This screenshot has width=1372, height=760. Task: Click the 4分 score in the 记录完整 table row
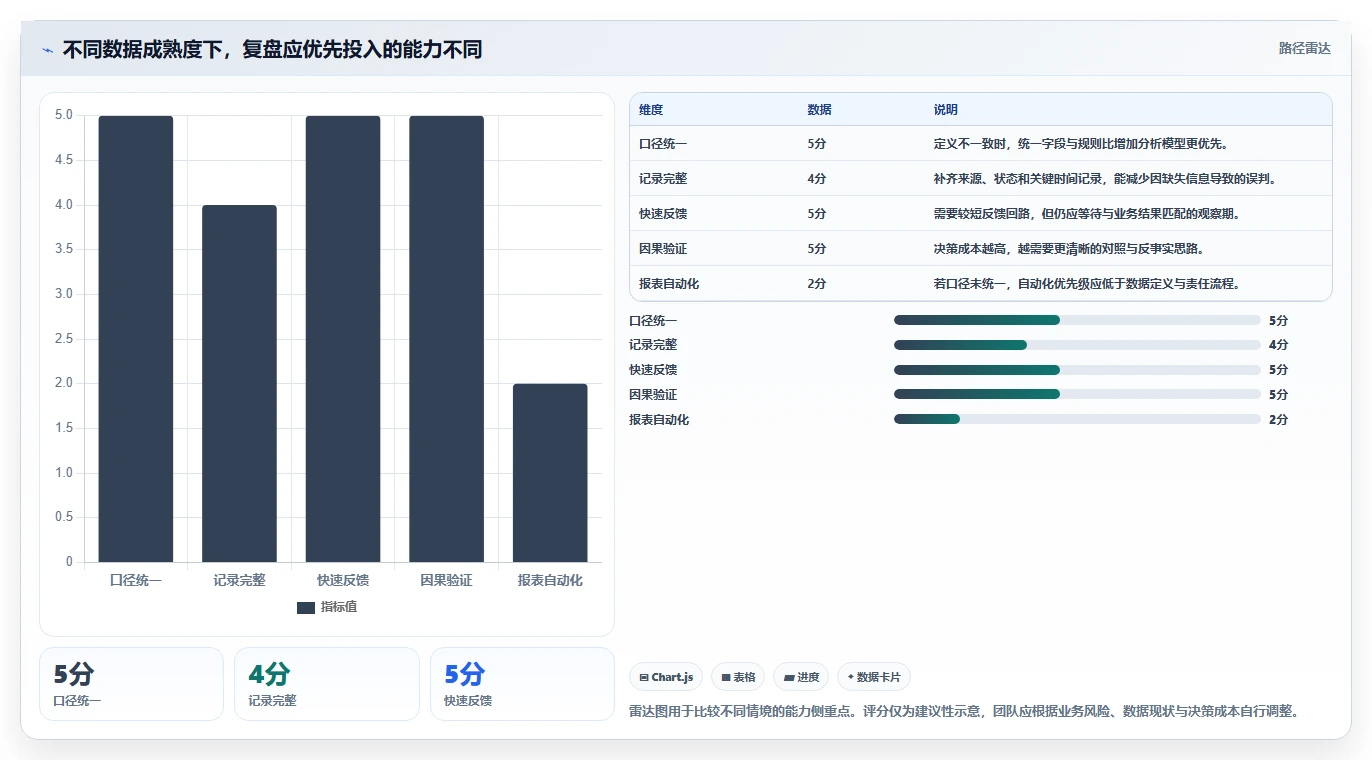coord(817,179)
